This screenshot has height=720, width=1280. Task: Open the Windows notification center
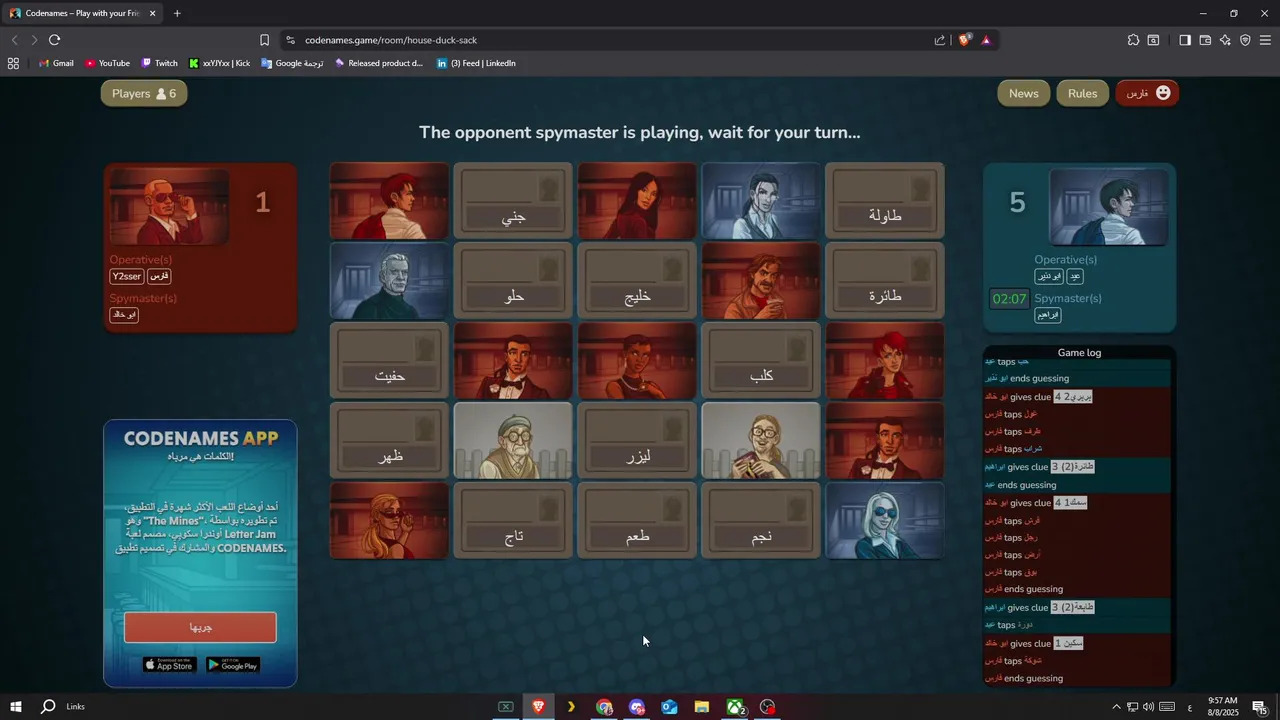pos(1260,707)
